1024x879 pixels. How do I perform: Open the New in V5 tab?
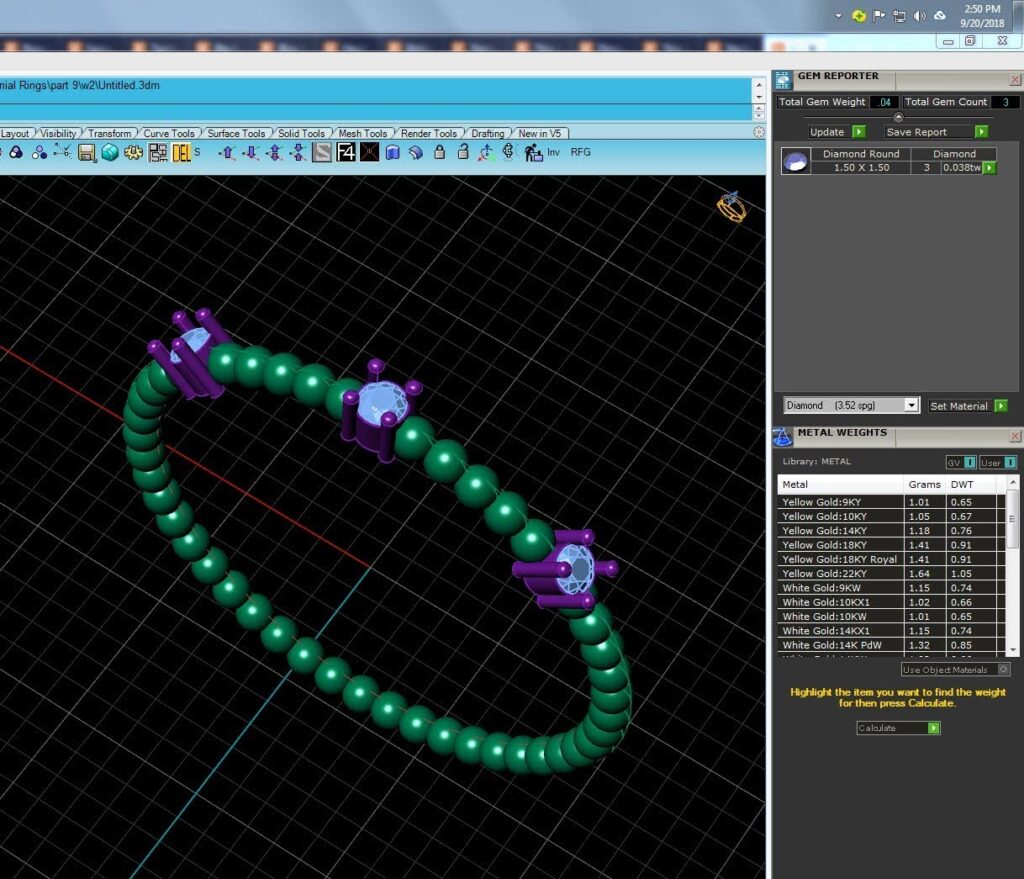[539, 133]
